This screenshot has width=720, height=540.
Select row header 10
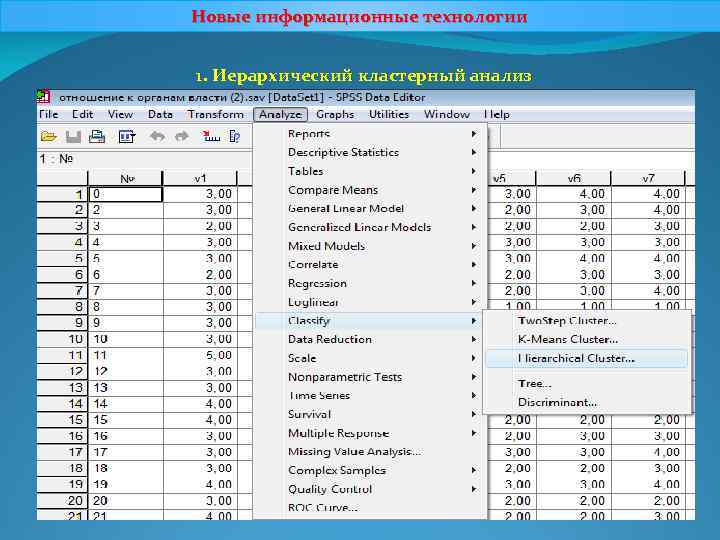tap(62, 339)
